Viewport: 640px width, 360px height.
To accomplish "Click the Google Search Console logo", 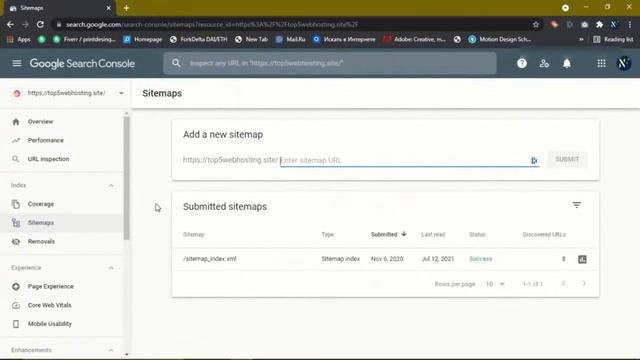I will coord(82,63).
